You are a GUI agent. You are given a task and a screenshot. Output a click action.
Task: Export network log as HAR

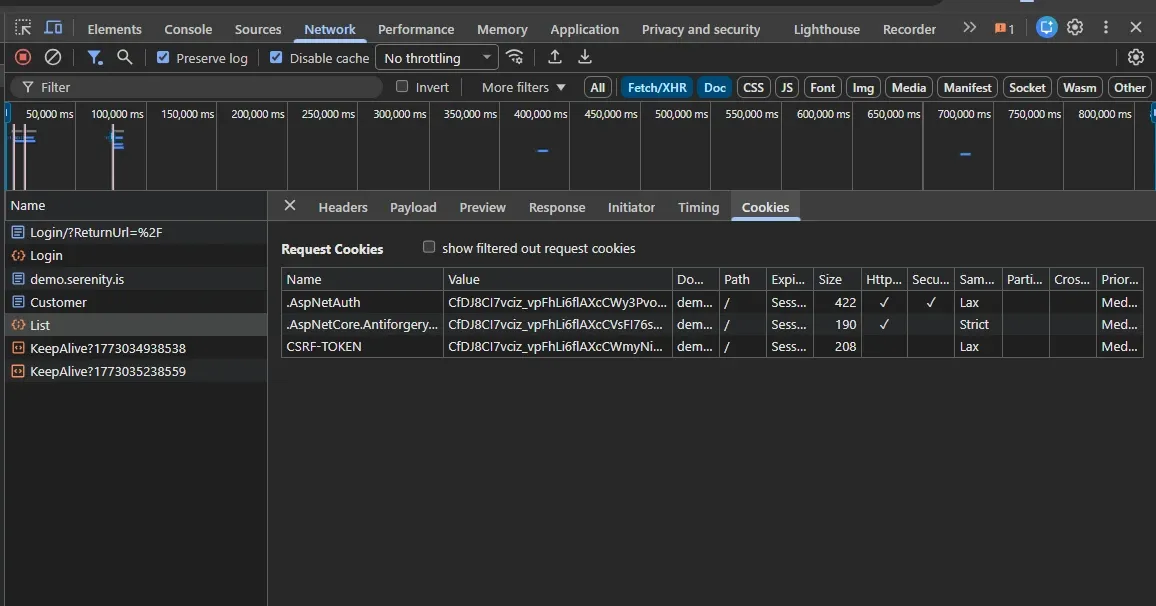(585, 58)
